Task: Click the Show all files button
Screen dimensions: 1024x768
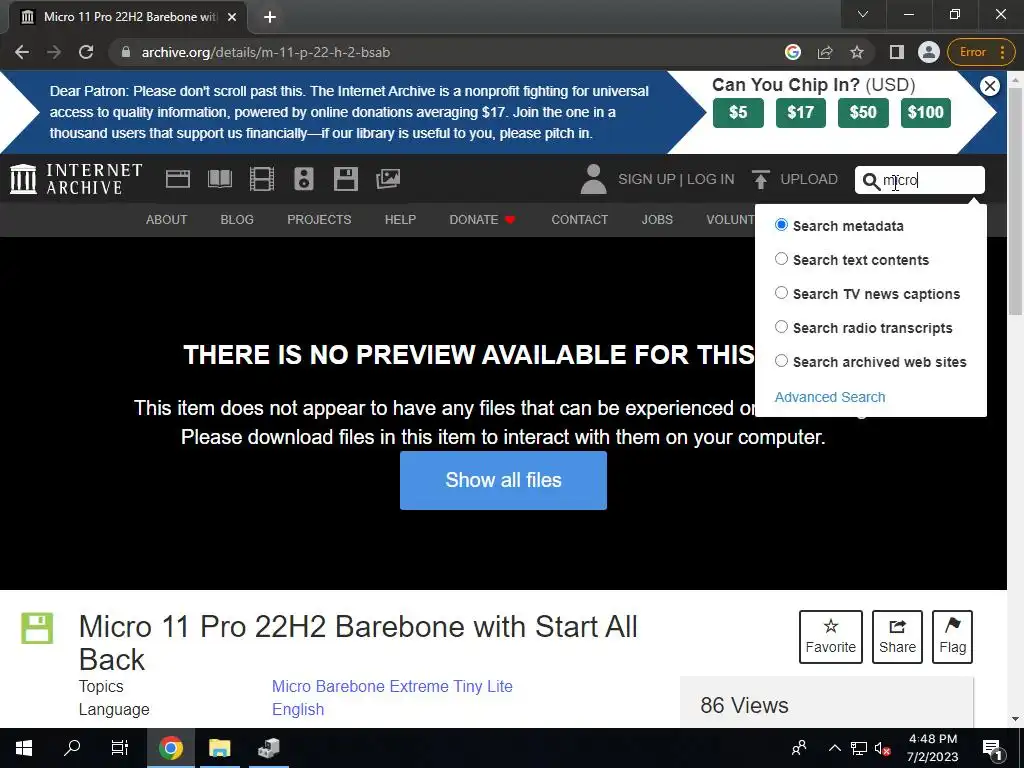Action: pyautogui.click(x=504, y=480)
